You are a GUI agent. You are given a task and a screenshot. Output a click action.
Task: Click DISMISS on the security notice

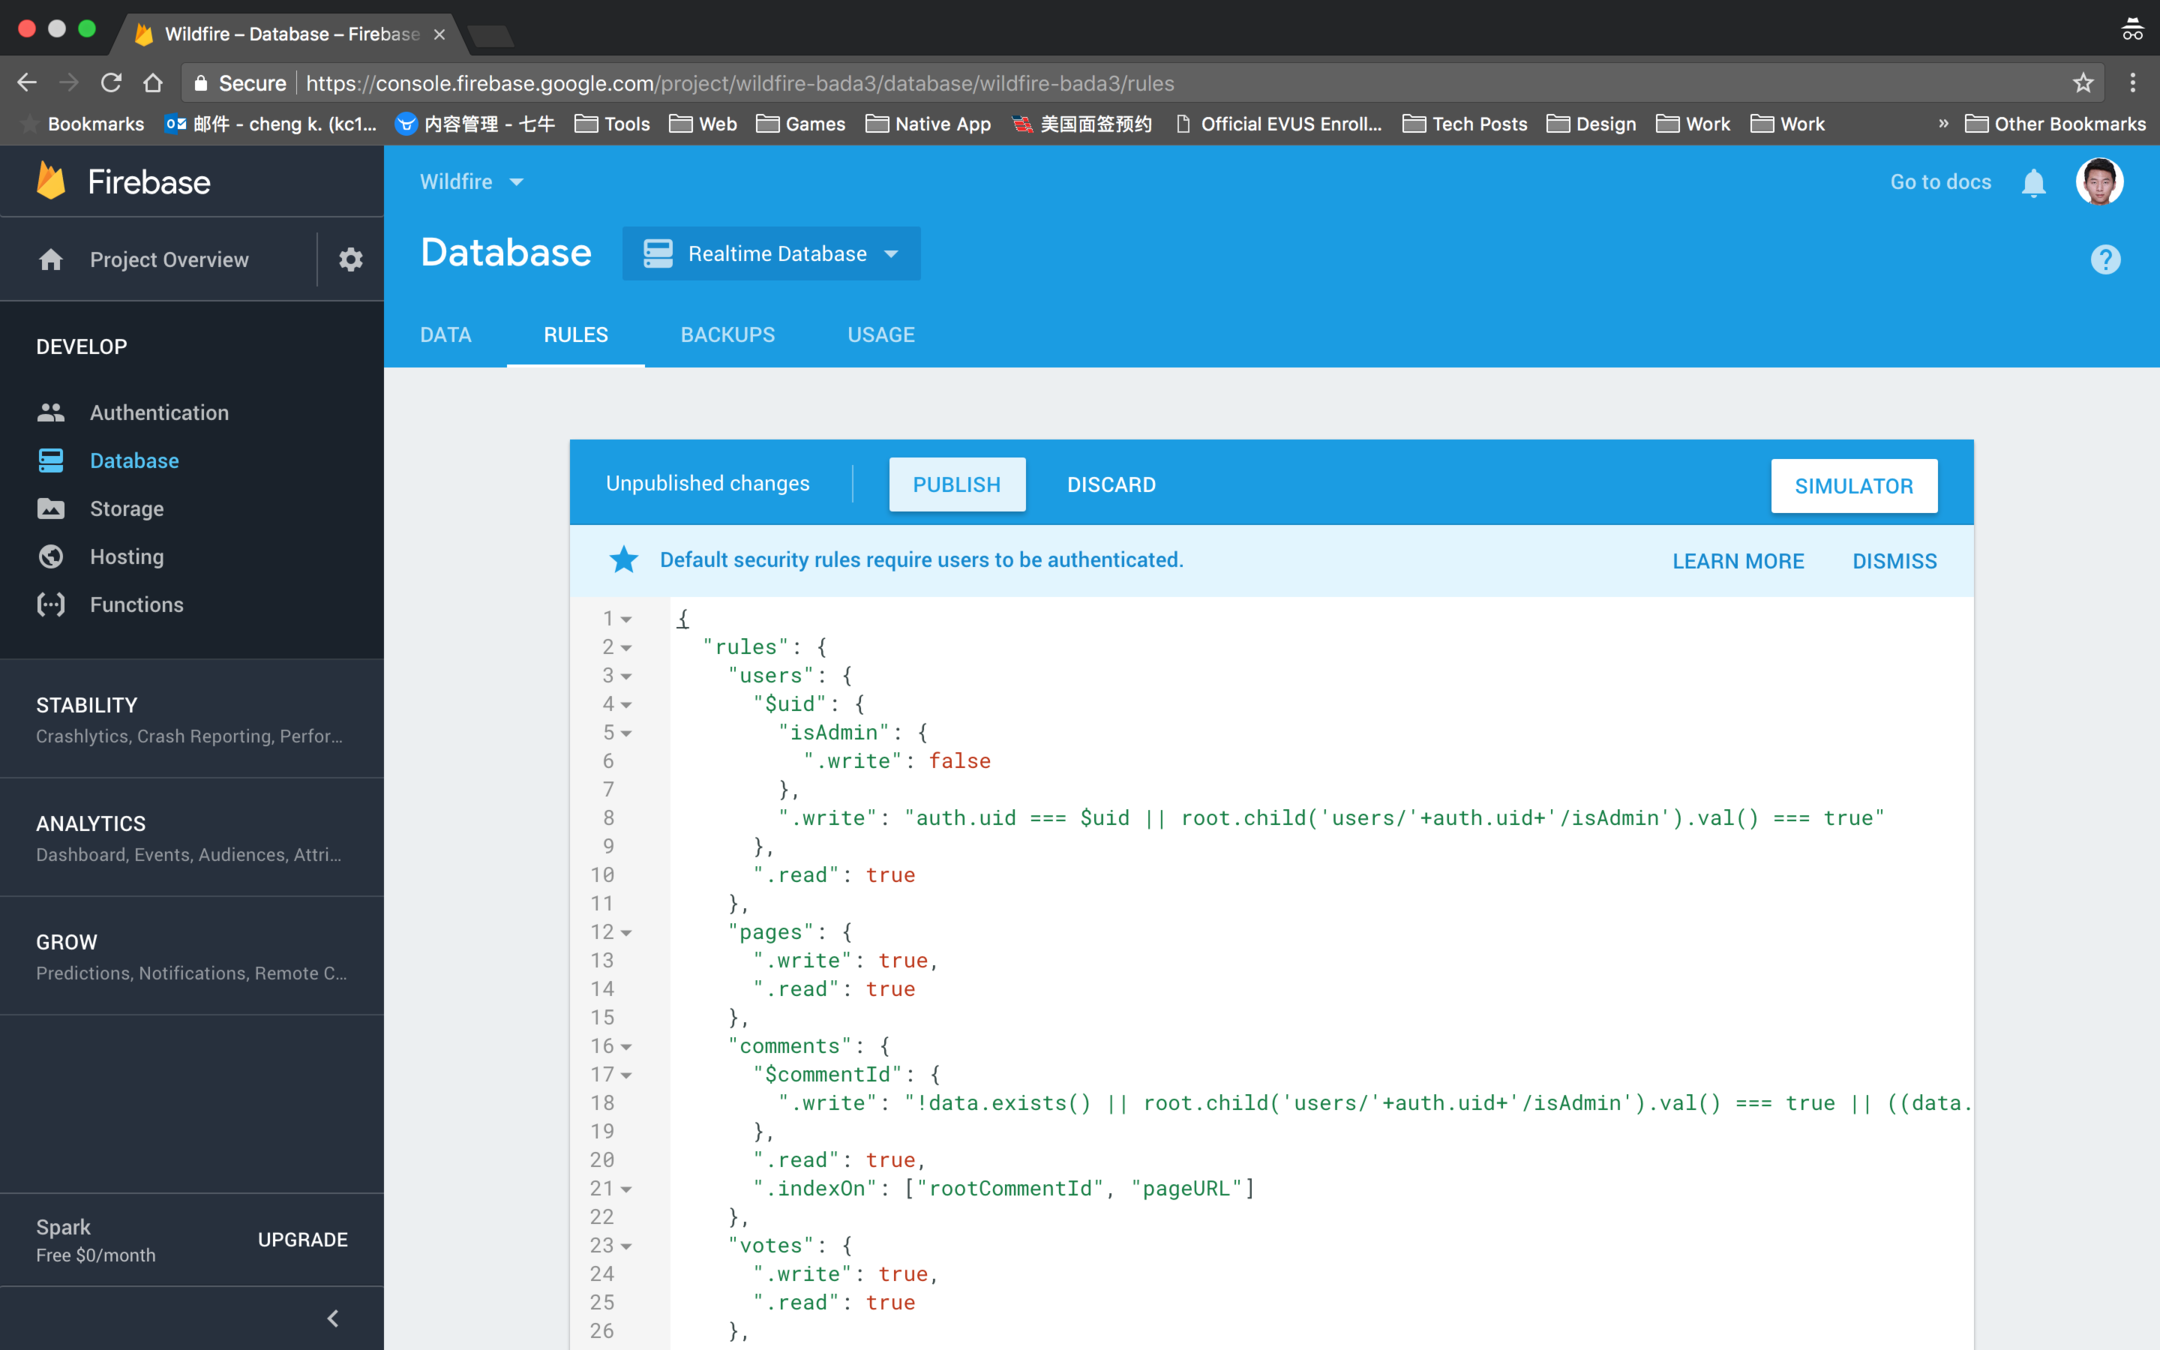1894,561
